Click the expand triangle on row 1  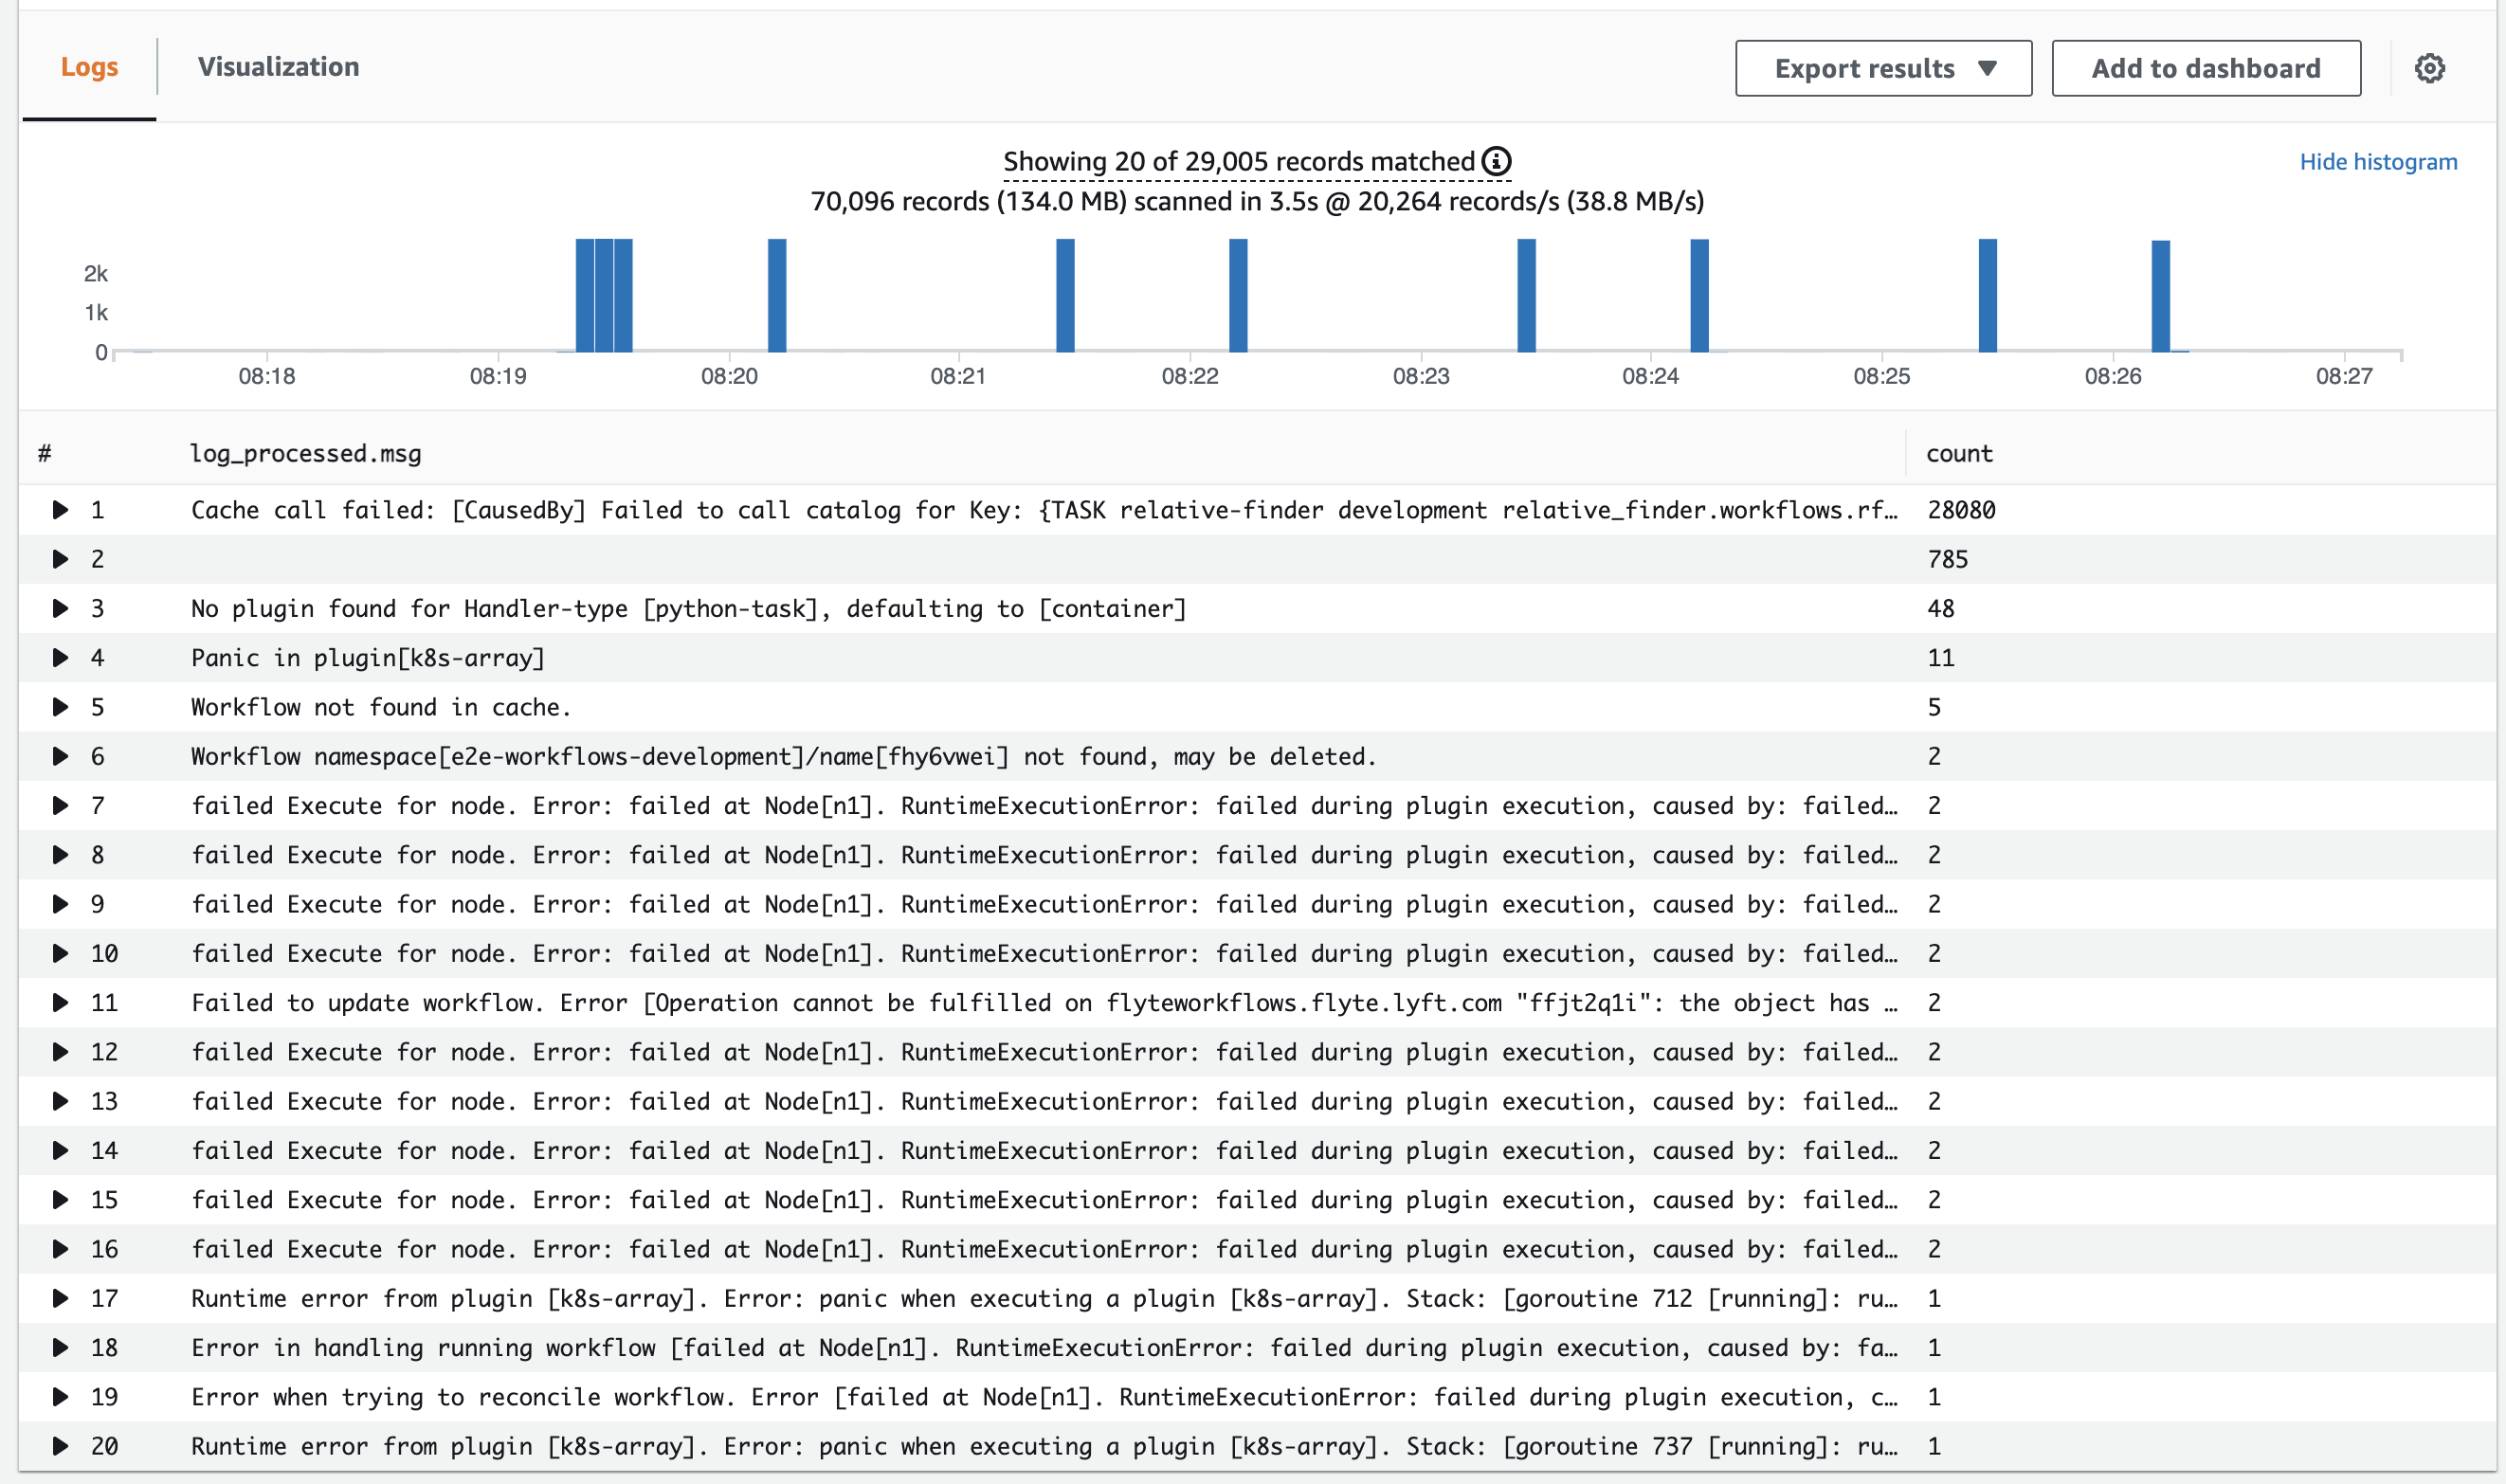tap(60, 509)
